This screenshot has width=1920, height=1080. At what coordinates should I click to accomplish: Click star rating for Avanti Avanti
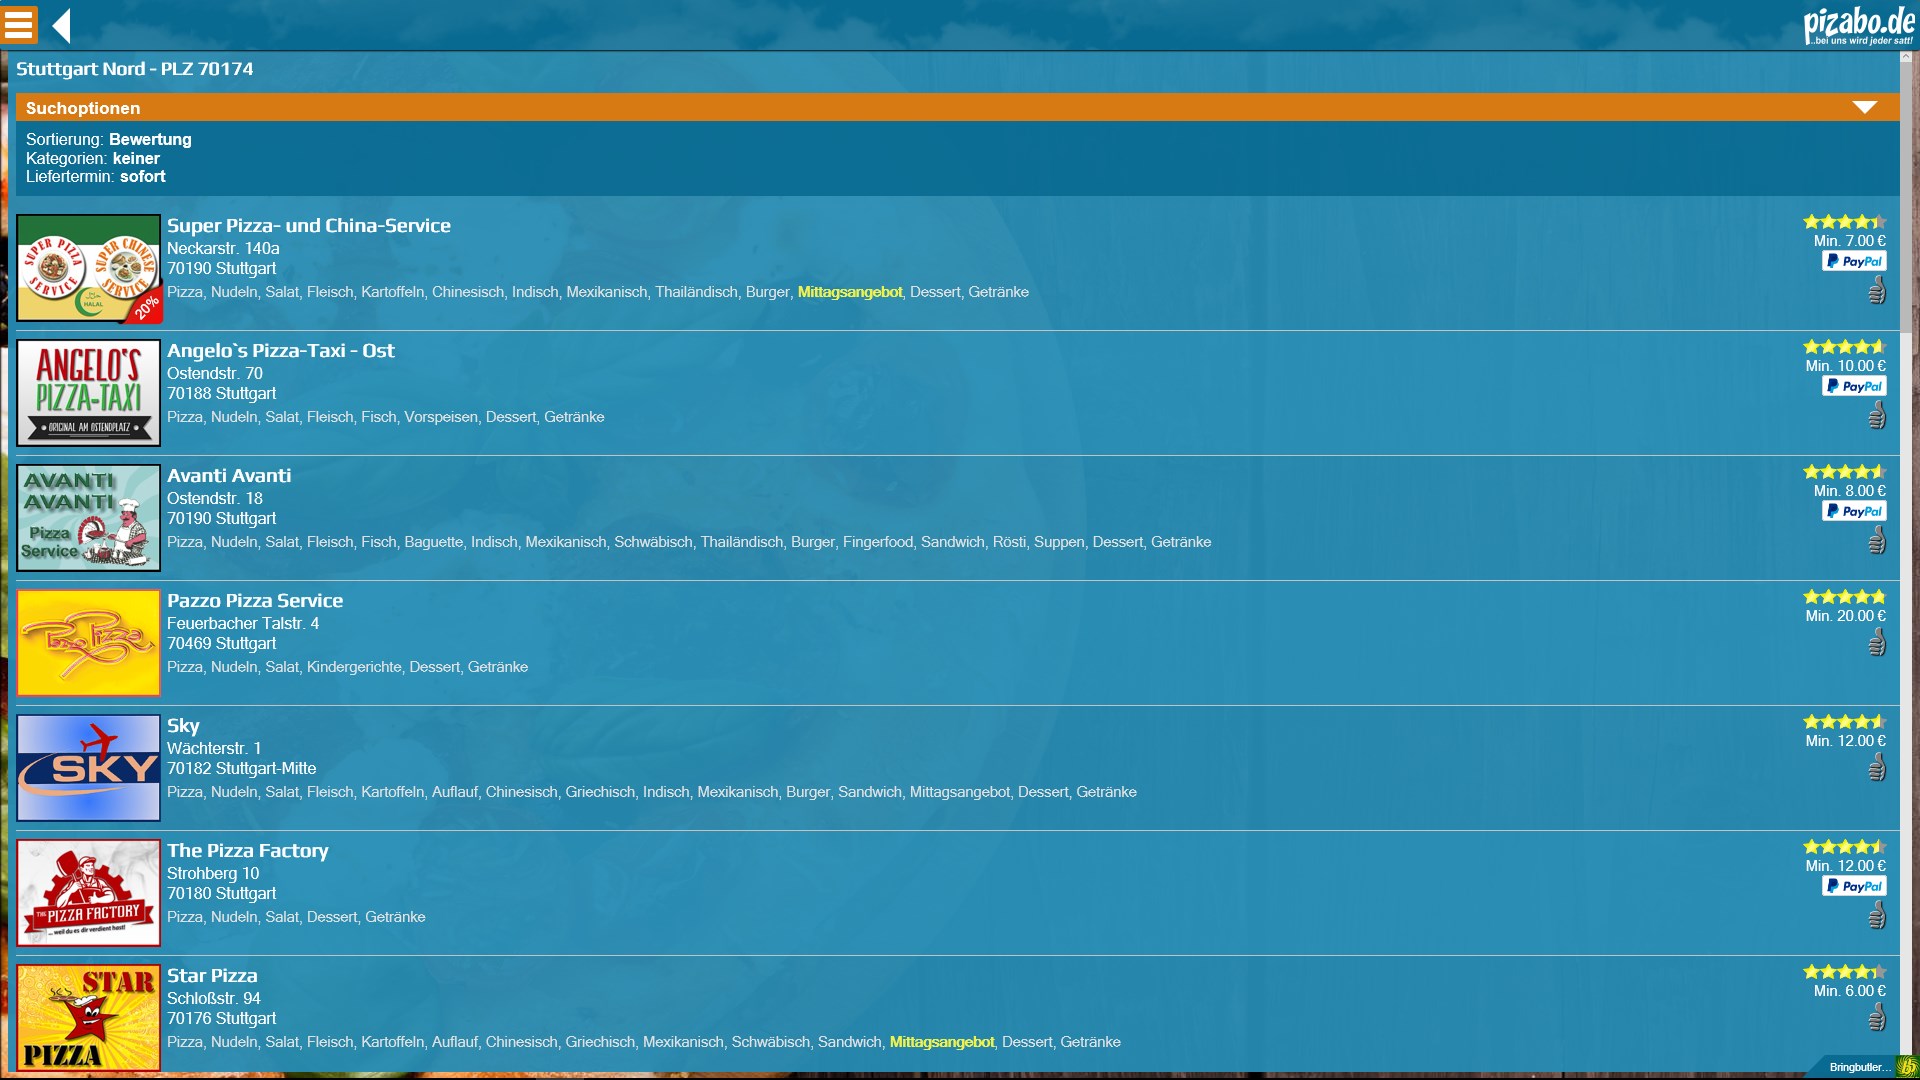pos(1844,471)
